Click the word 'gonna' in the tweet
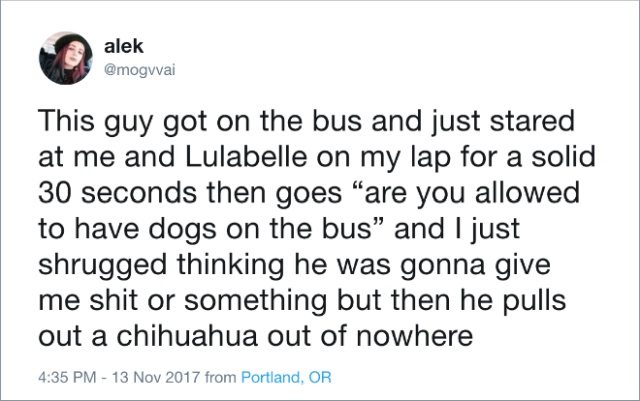The height and width of the screenshot is (401, 640). tap(442, 266)
